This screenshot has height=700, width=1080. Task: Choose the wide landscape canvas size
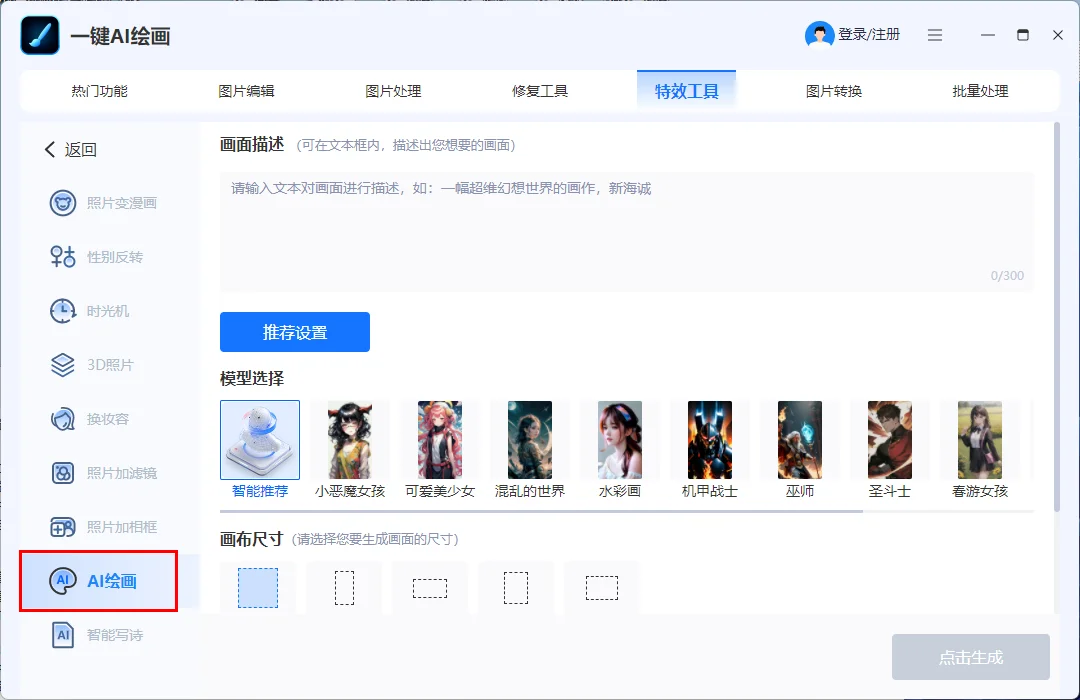430,588
